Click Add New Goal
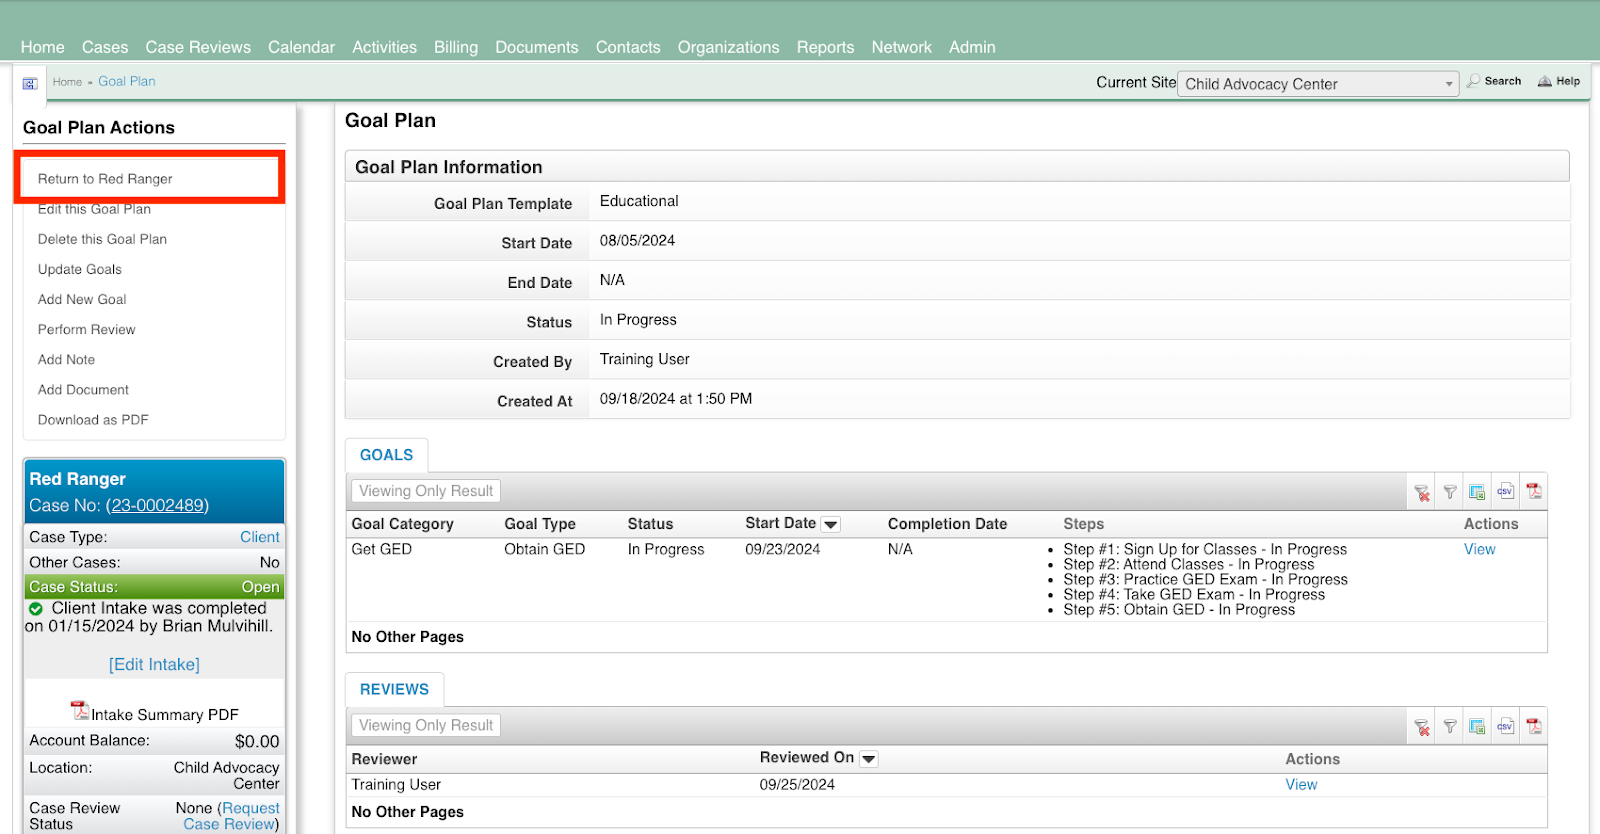Screen dimensions: 1600x834 (82, 299)
